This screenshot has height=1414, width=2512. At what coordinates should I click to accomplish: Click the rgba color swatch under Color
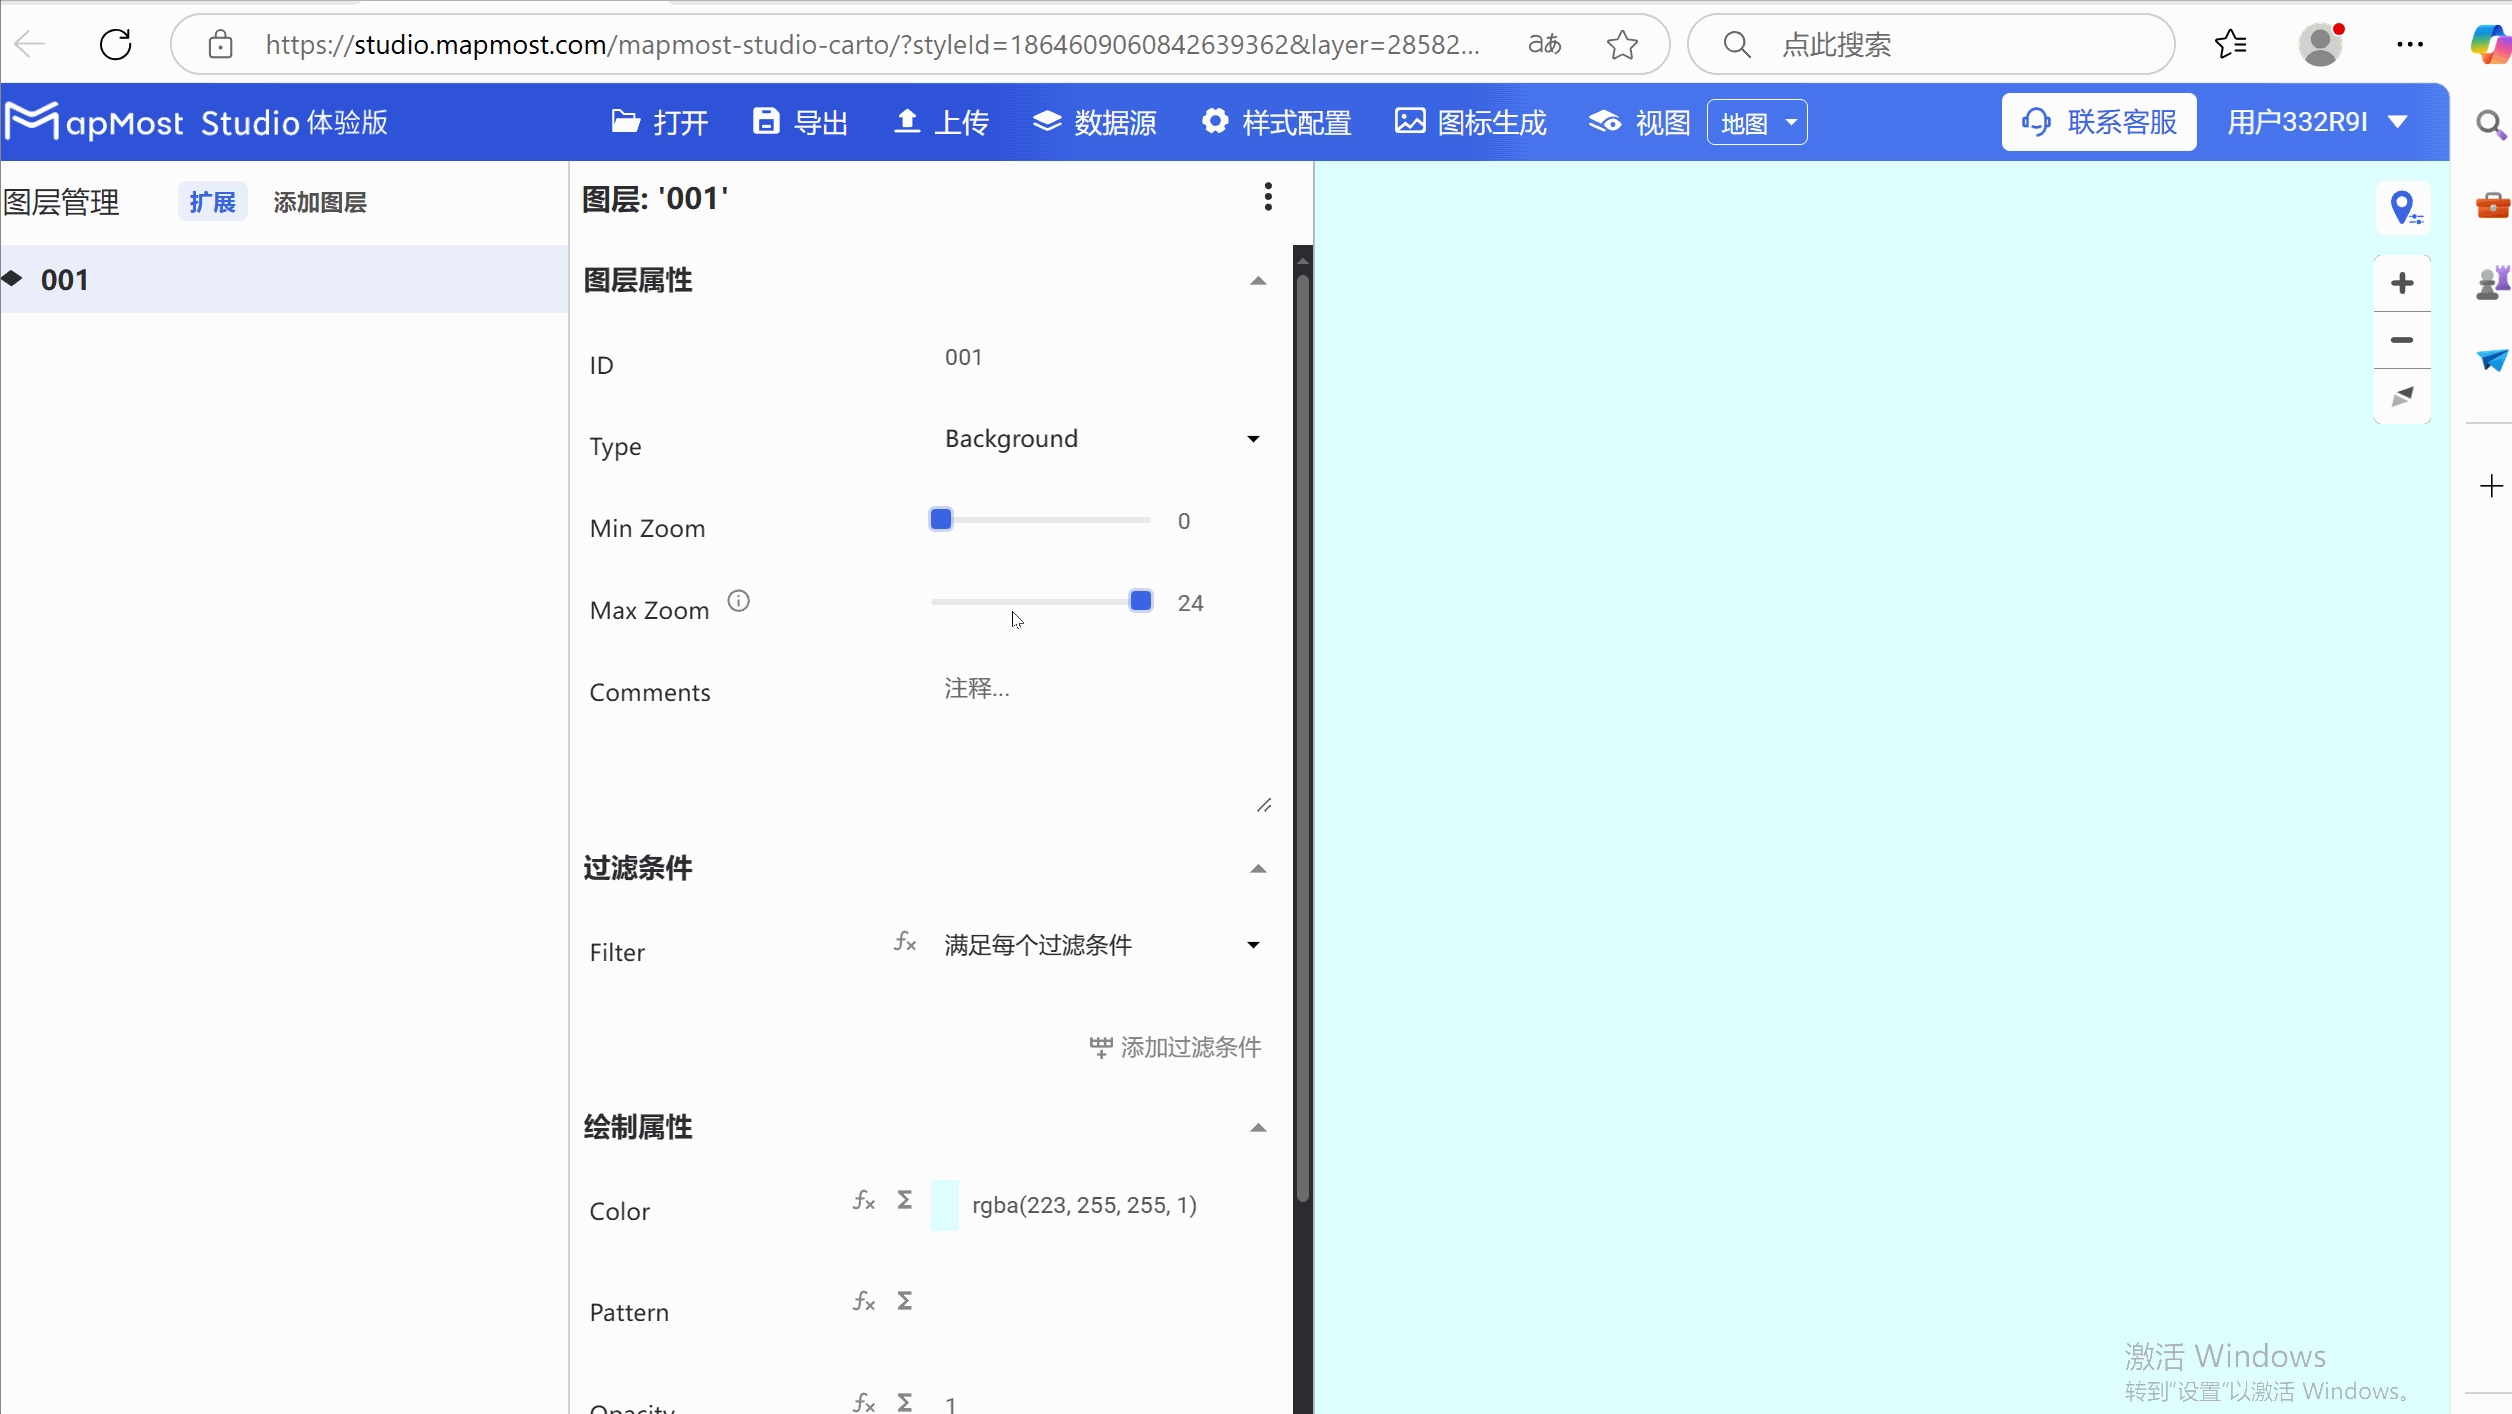click(x=944, y=1205)
